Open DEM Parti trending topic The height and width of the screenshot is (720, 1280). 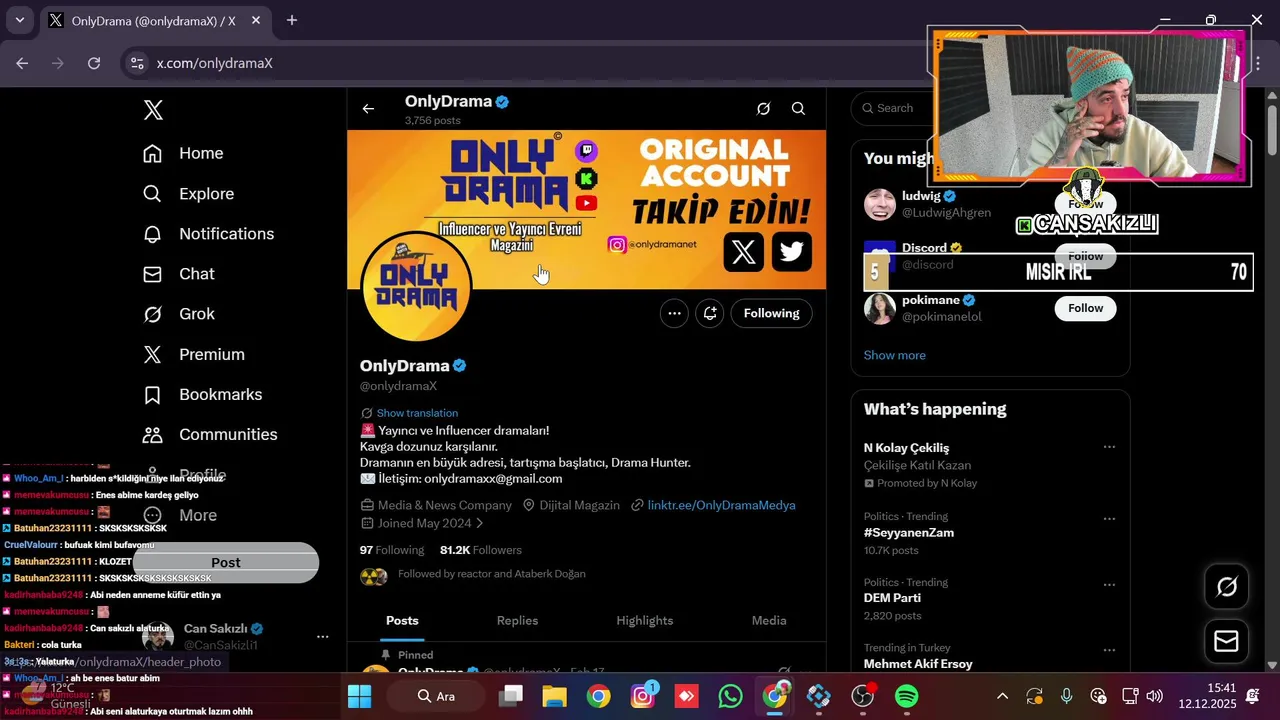coord(892,598)
